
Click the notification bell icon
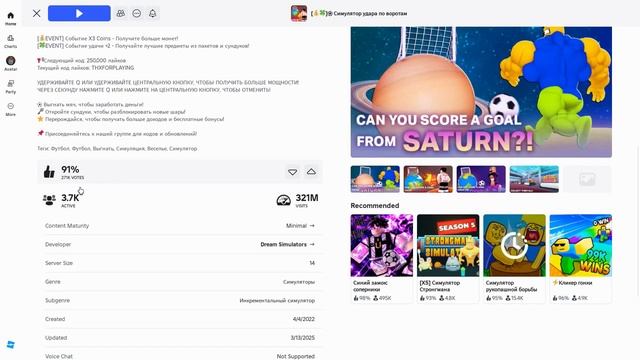click(x=153, y=13)
